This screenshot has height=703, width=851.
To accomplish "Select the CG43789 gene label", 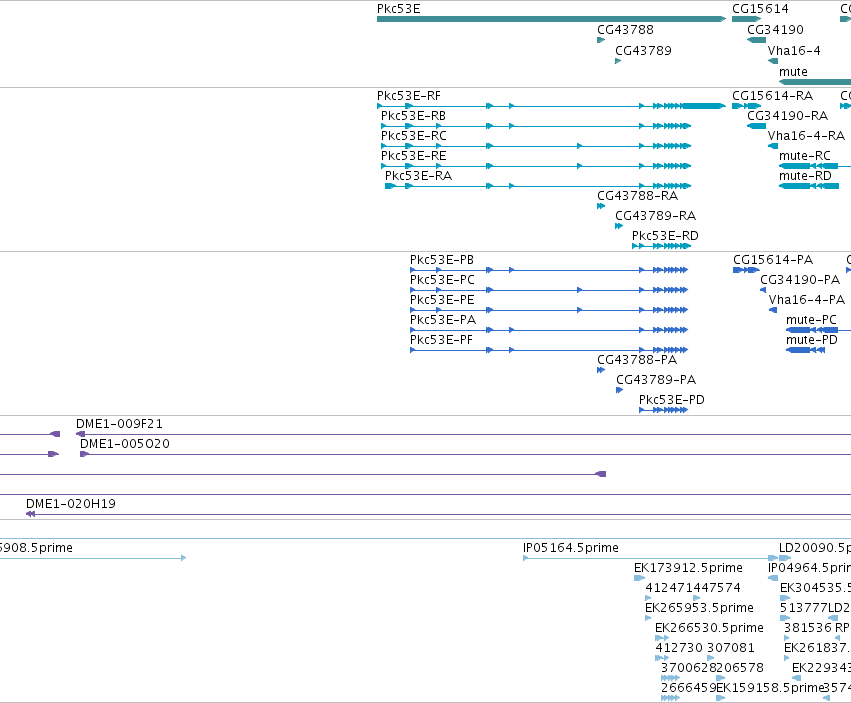I will click(x=643, y=51).
